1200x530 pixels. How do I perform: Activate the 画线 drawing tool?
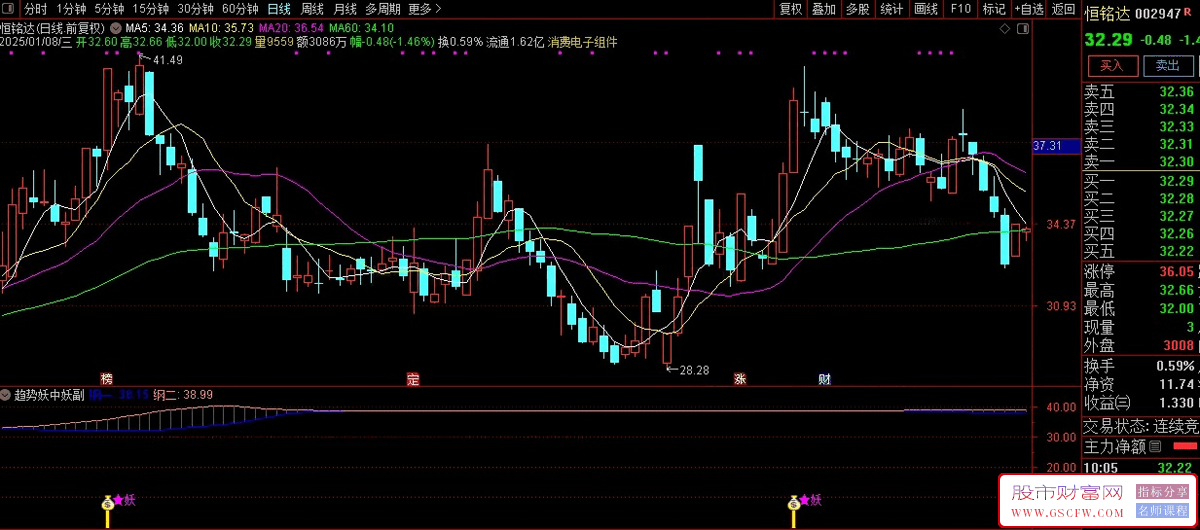pyautogui.click(x=926, y=9)
